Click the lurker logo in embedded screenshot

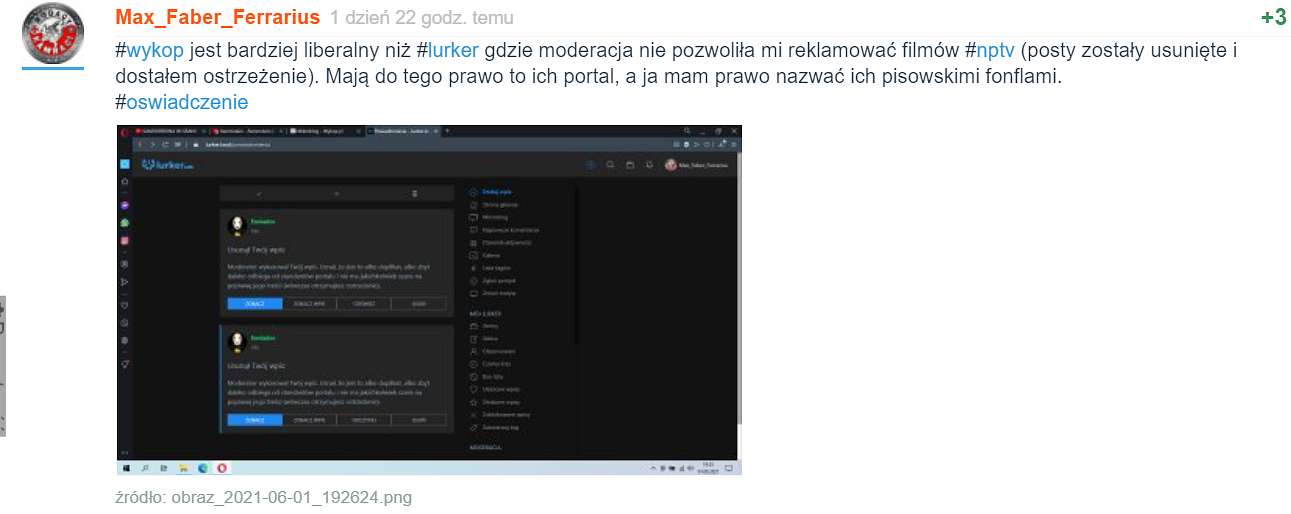(167, 165)
